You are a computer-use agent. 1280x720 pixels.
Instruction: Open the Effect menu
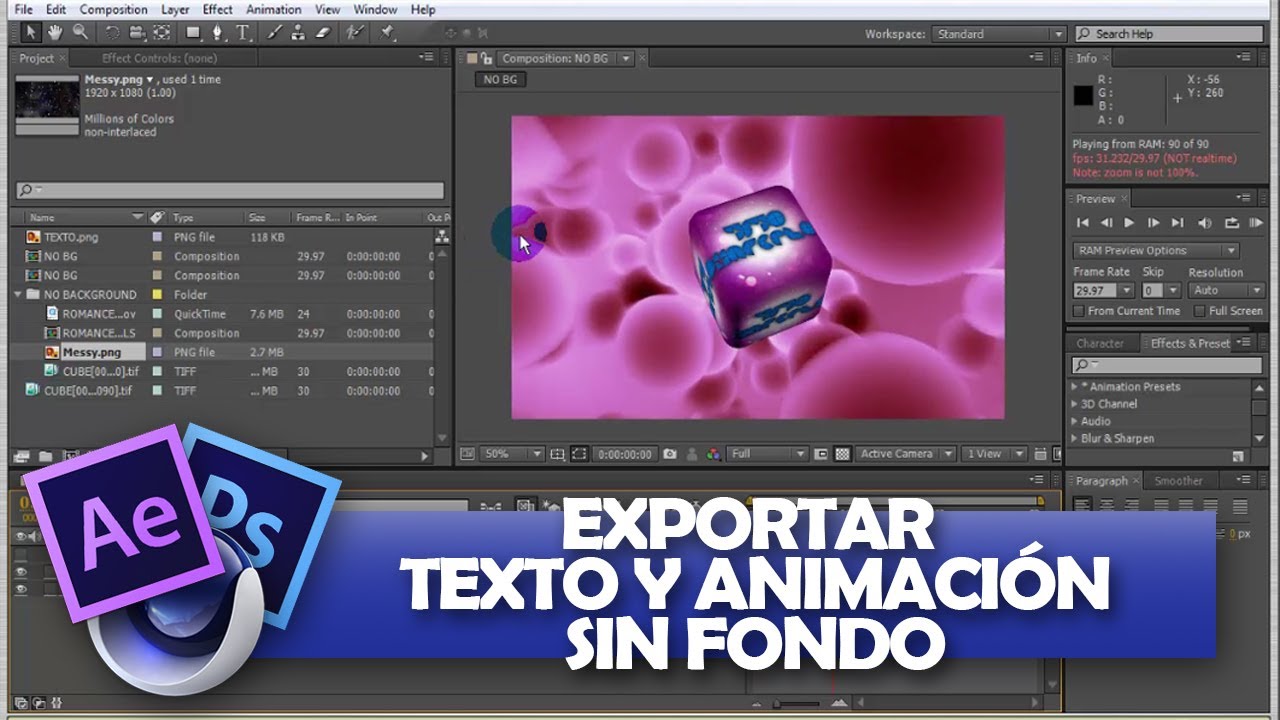(x=217, y=9)
